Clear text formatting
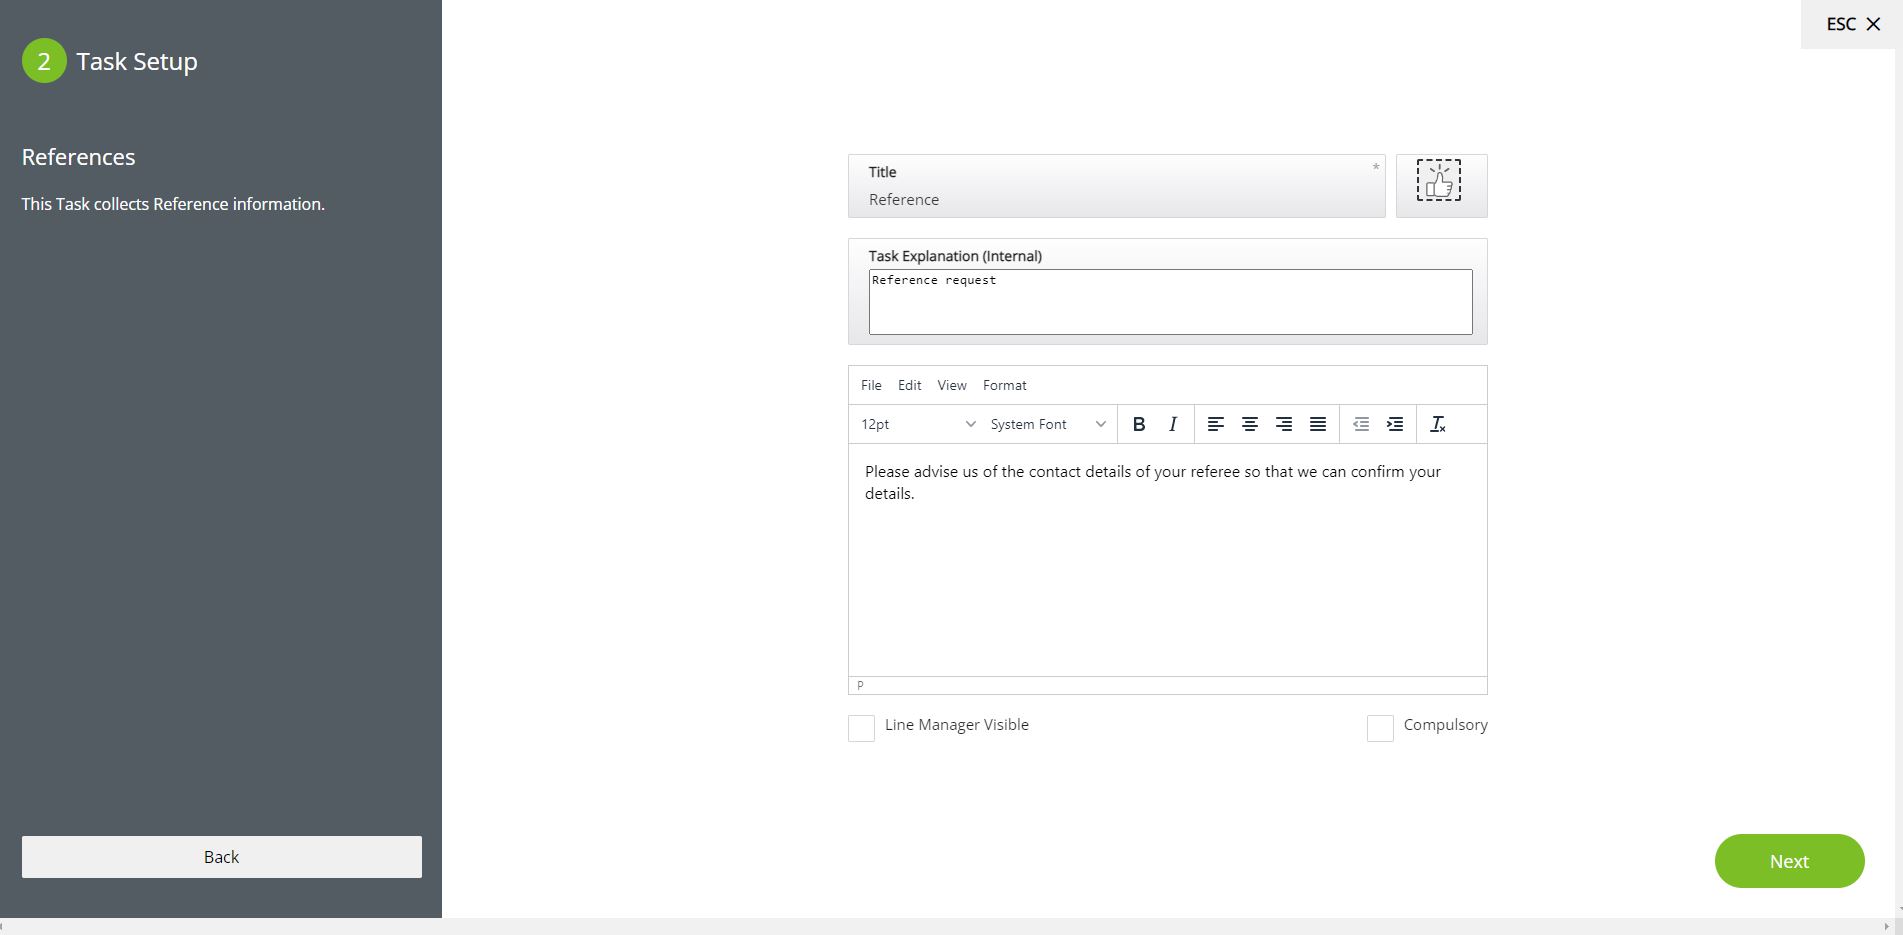 1438,424
